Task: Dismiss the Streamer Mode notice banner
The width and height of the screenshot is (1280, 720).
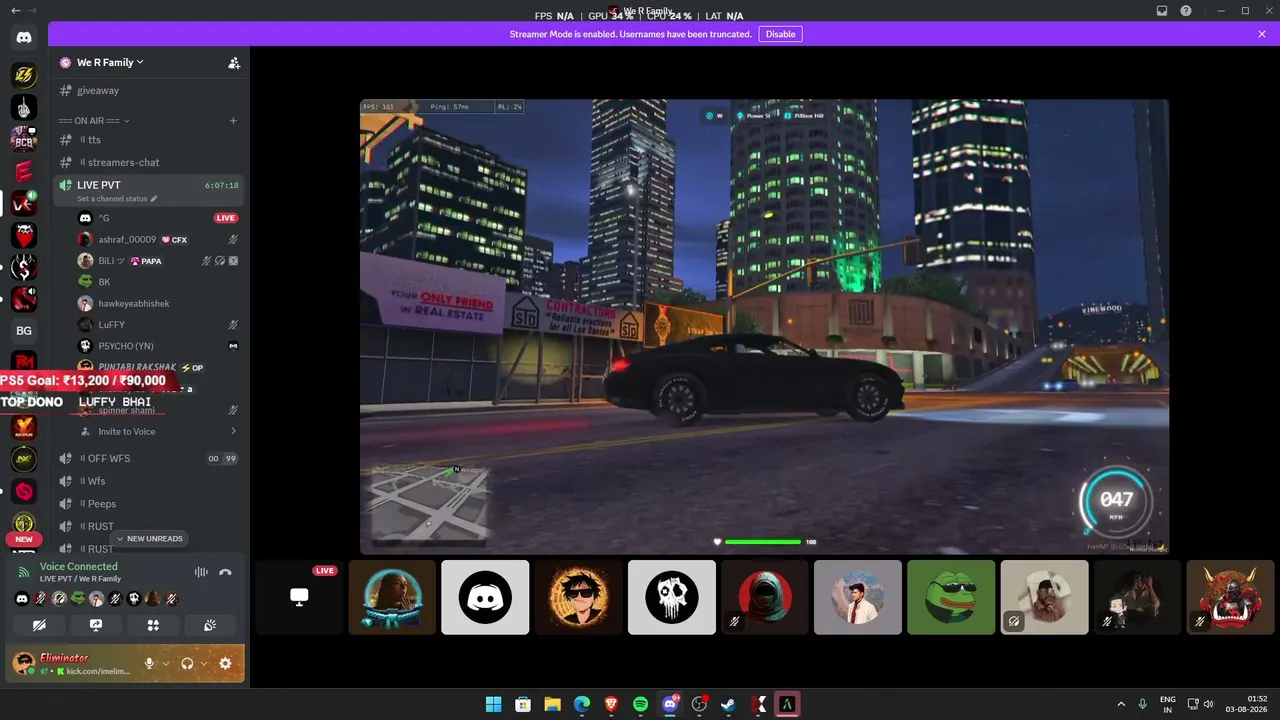Action: coord(1262,34)
